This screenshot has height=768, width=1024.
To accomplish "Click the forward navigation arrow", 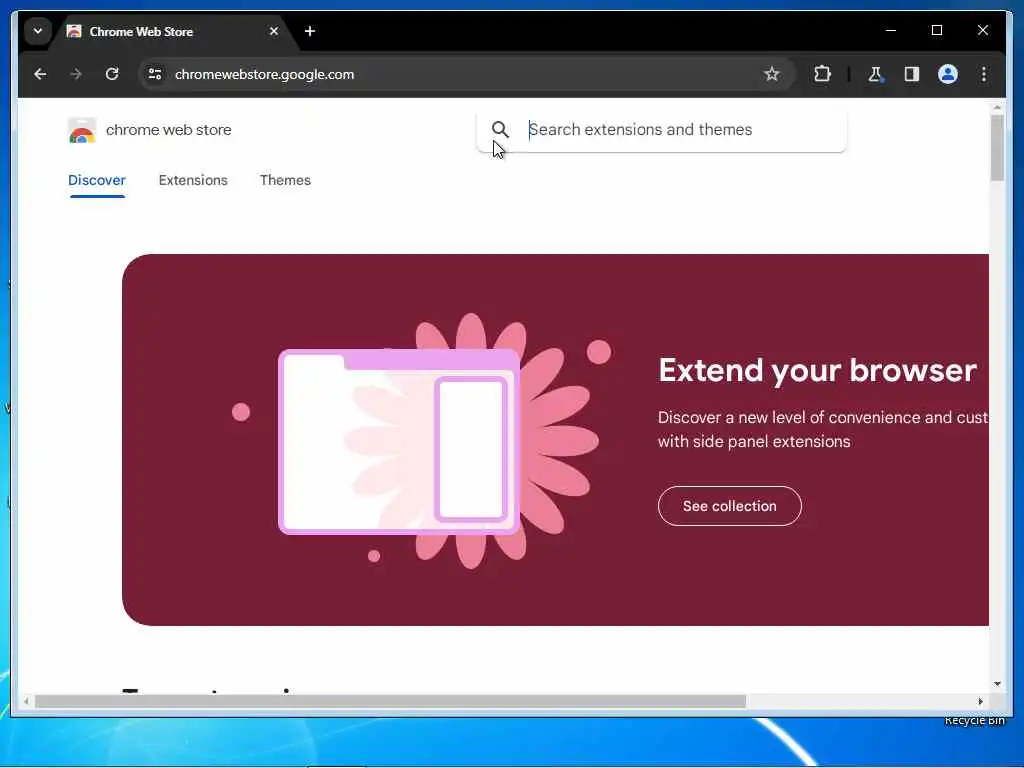I will (76, 74).
